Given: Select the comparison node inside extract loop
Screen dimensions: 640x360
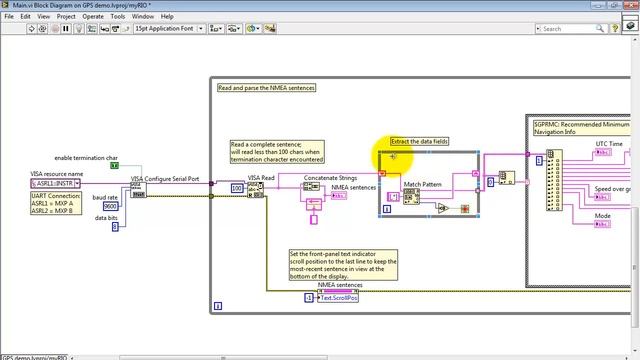Looking at the screenshot, I should click(443, 209).
